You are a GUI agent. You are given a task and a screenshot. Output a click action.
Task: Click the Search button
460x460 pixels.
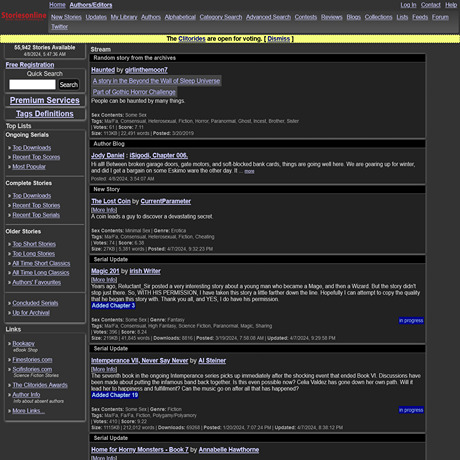coord(69,85)
